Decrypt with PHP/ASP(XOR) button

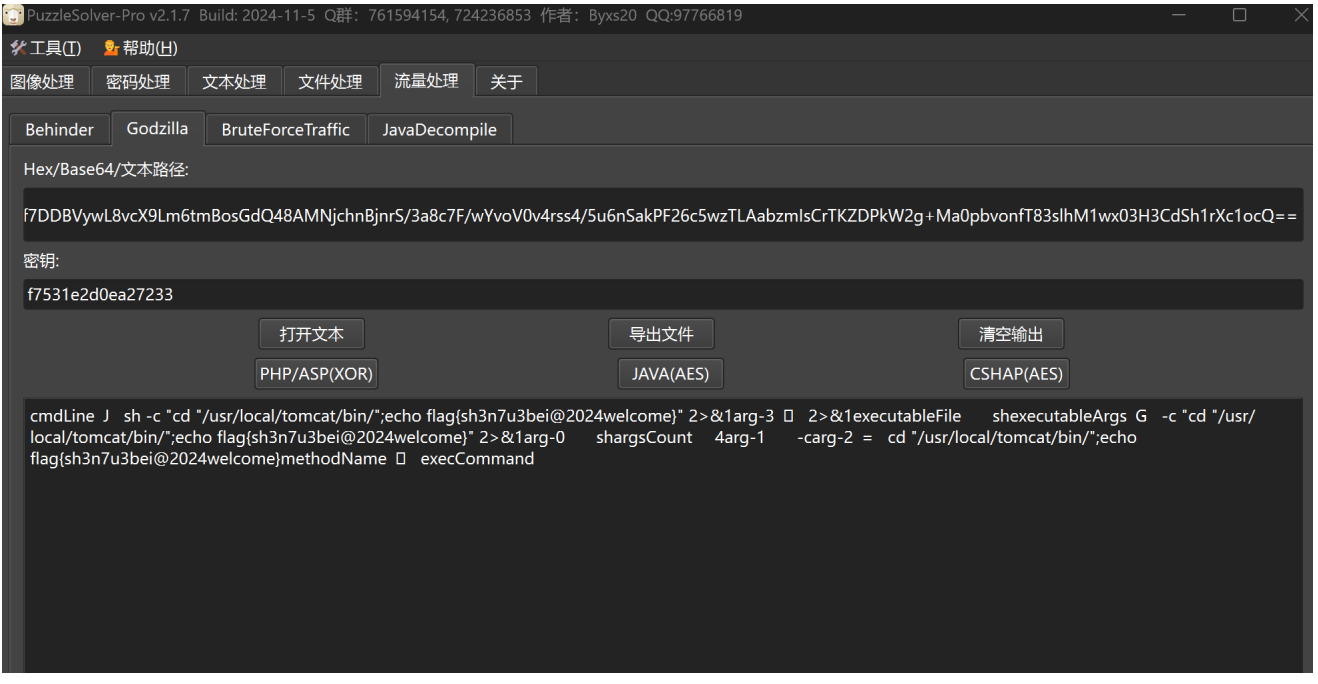click(x=317, y=374)
